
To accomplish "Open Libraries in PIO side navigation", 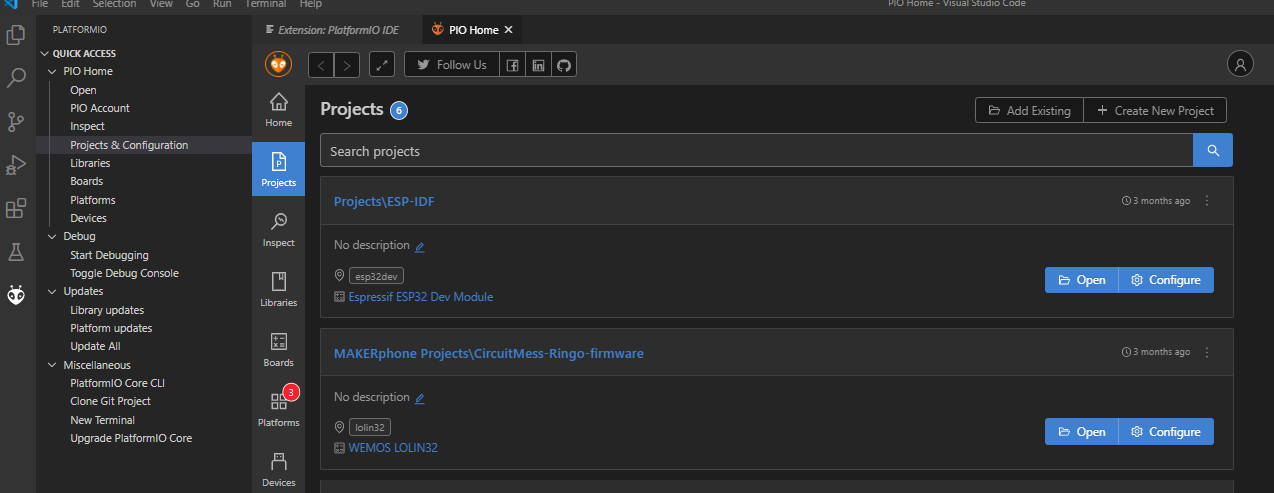I will [x=278, y=290].
